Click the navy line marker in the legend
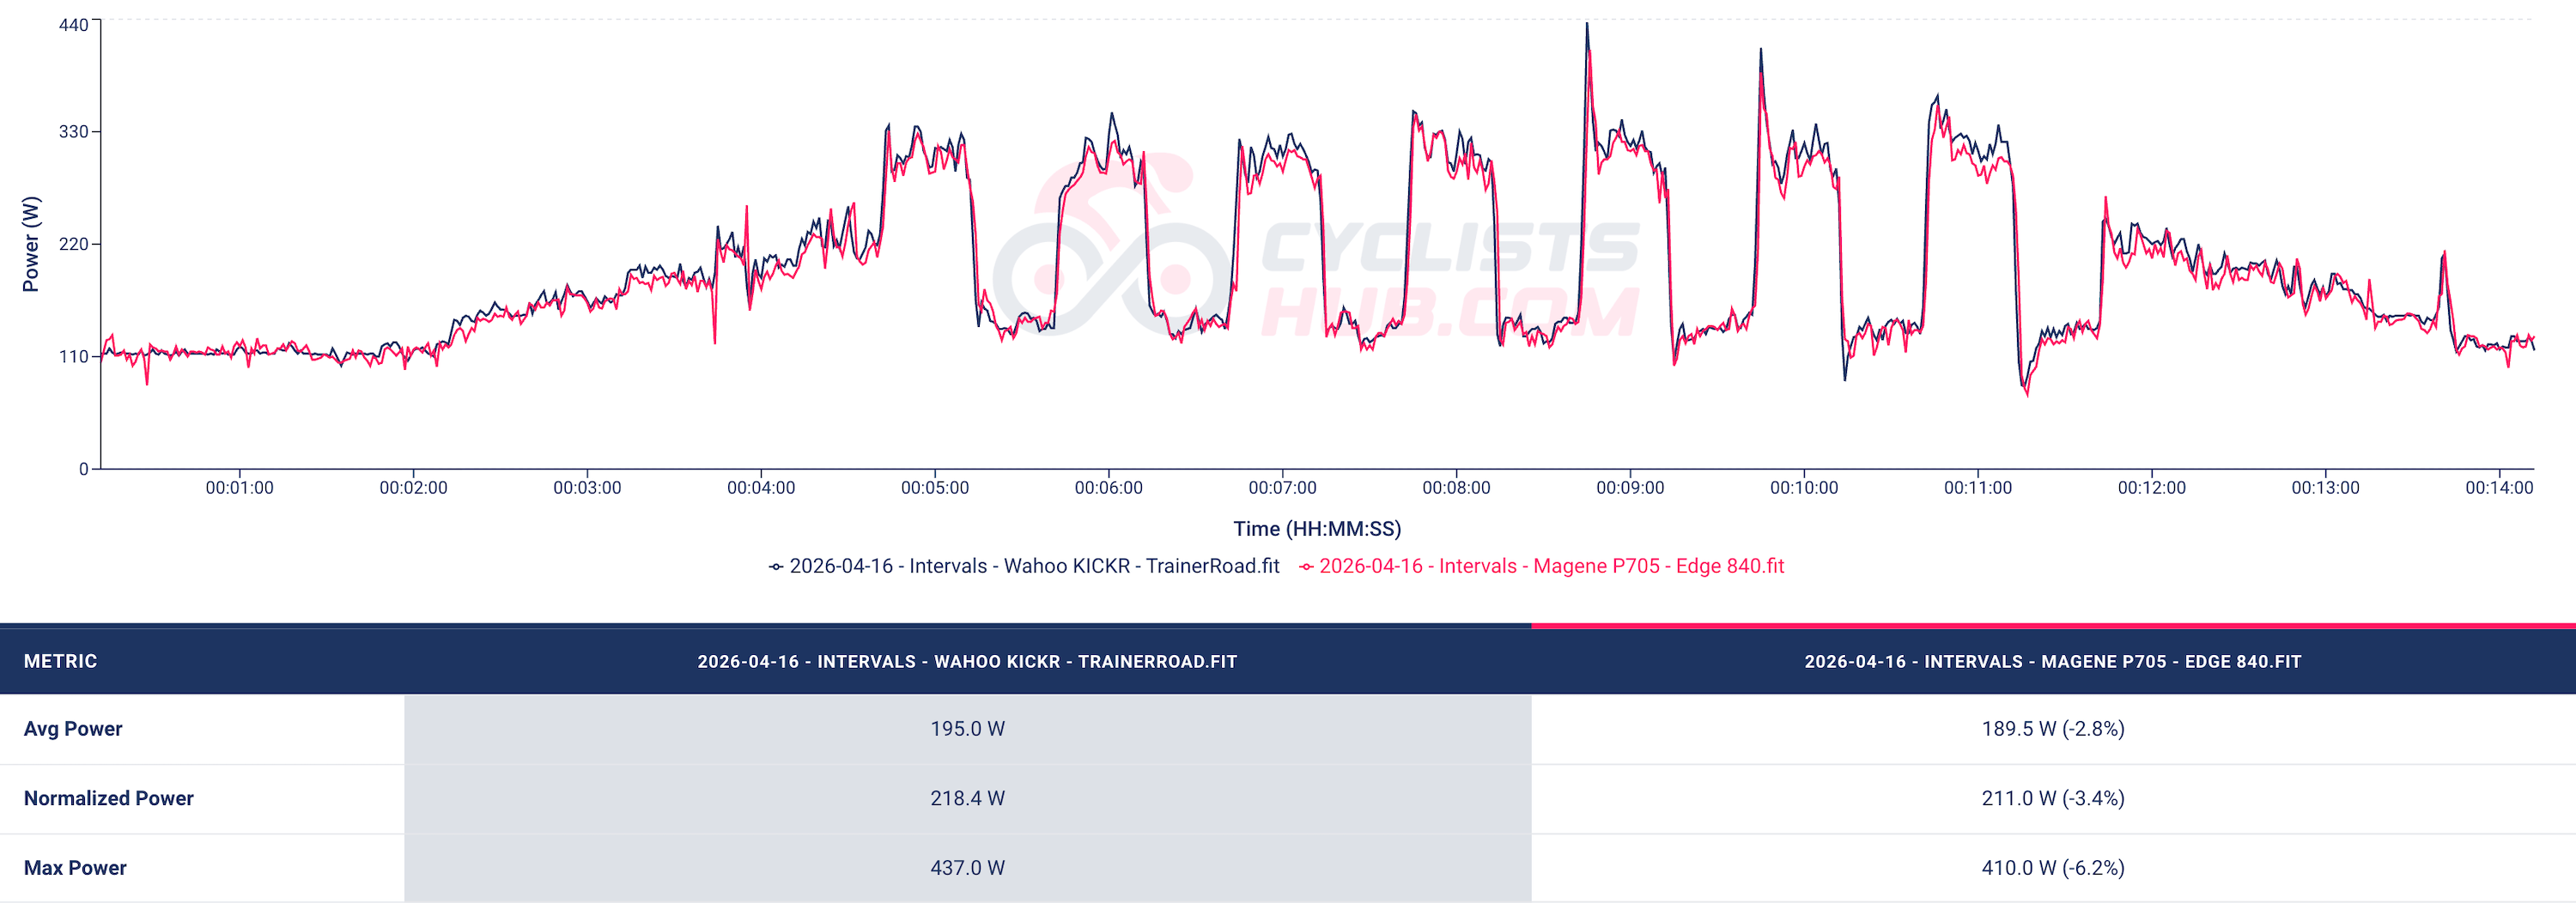The width and height of the screenshot is (2576, 903). point(776,567)
